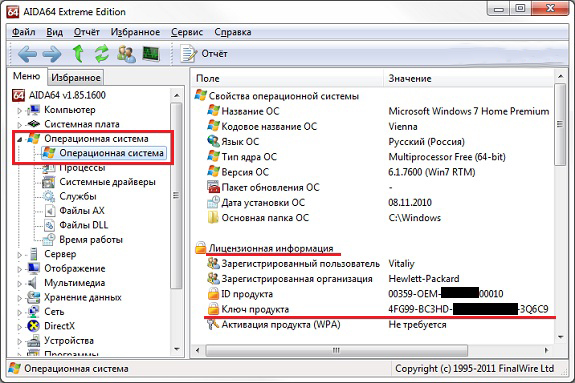Expand the DirectX tree node
Screen dimensions: 575x383
click(x=20, y=327)
